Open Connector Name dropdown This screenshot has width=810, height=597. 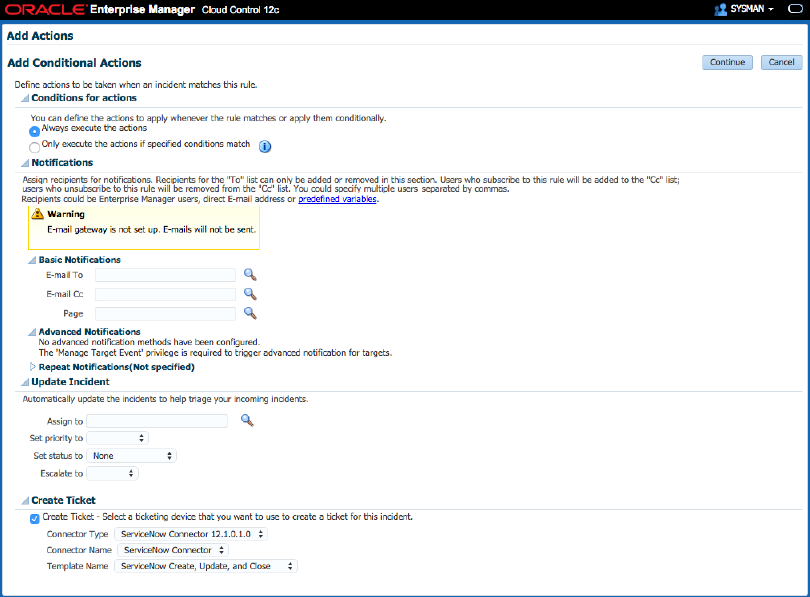[x=173, y=550]
